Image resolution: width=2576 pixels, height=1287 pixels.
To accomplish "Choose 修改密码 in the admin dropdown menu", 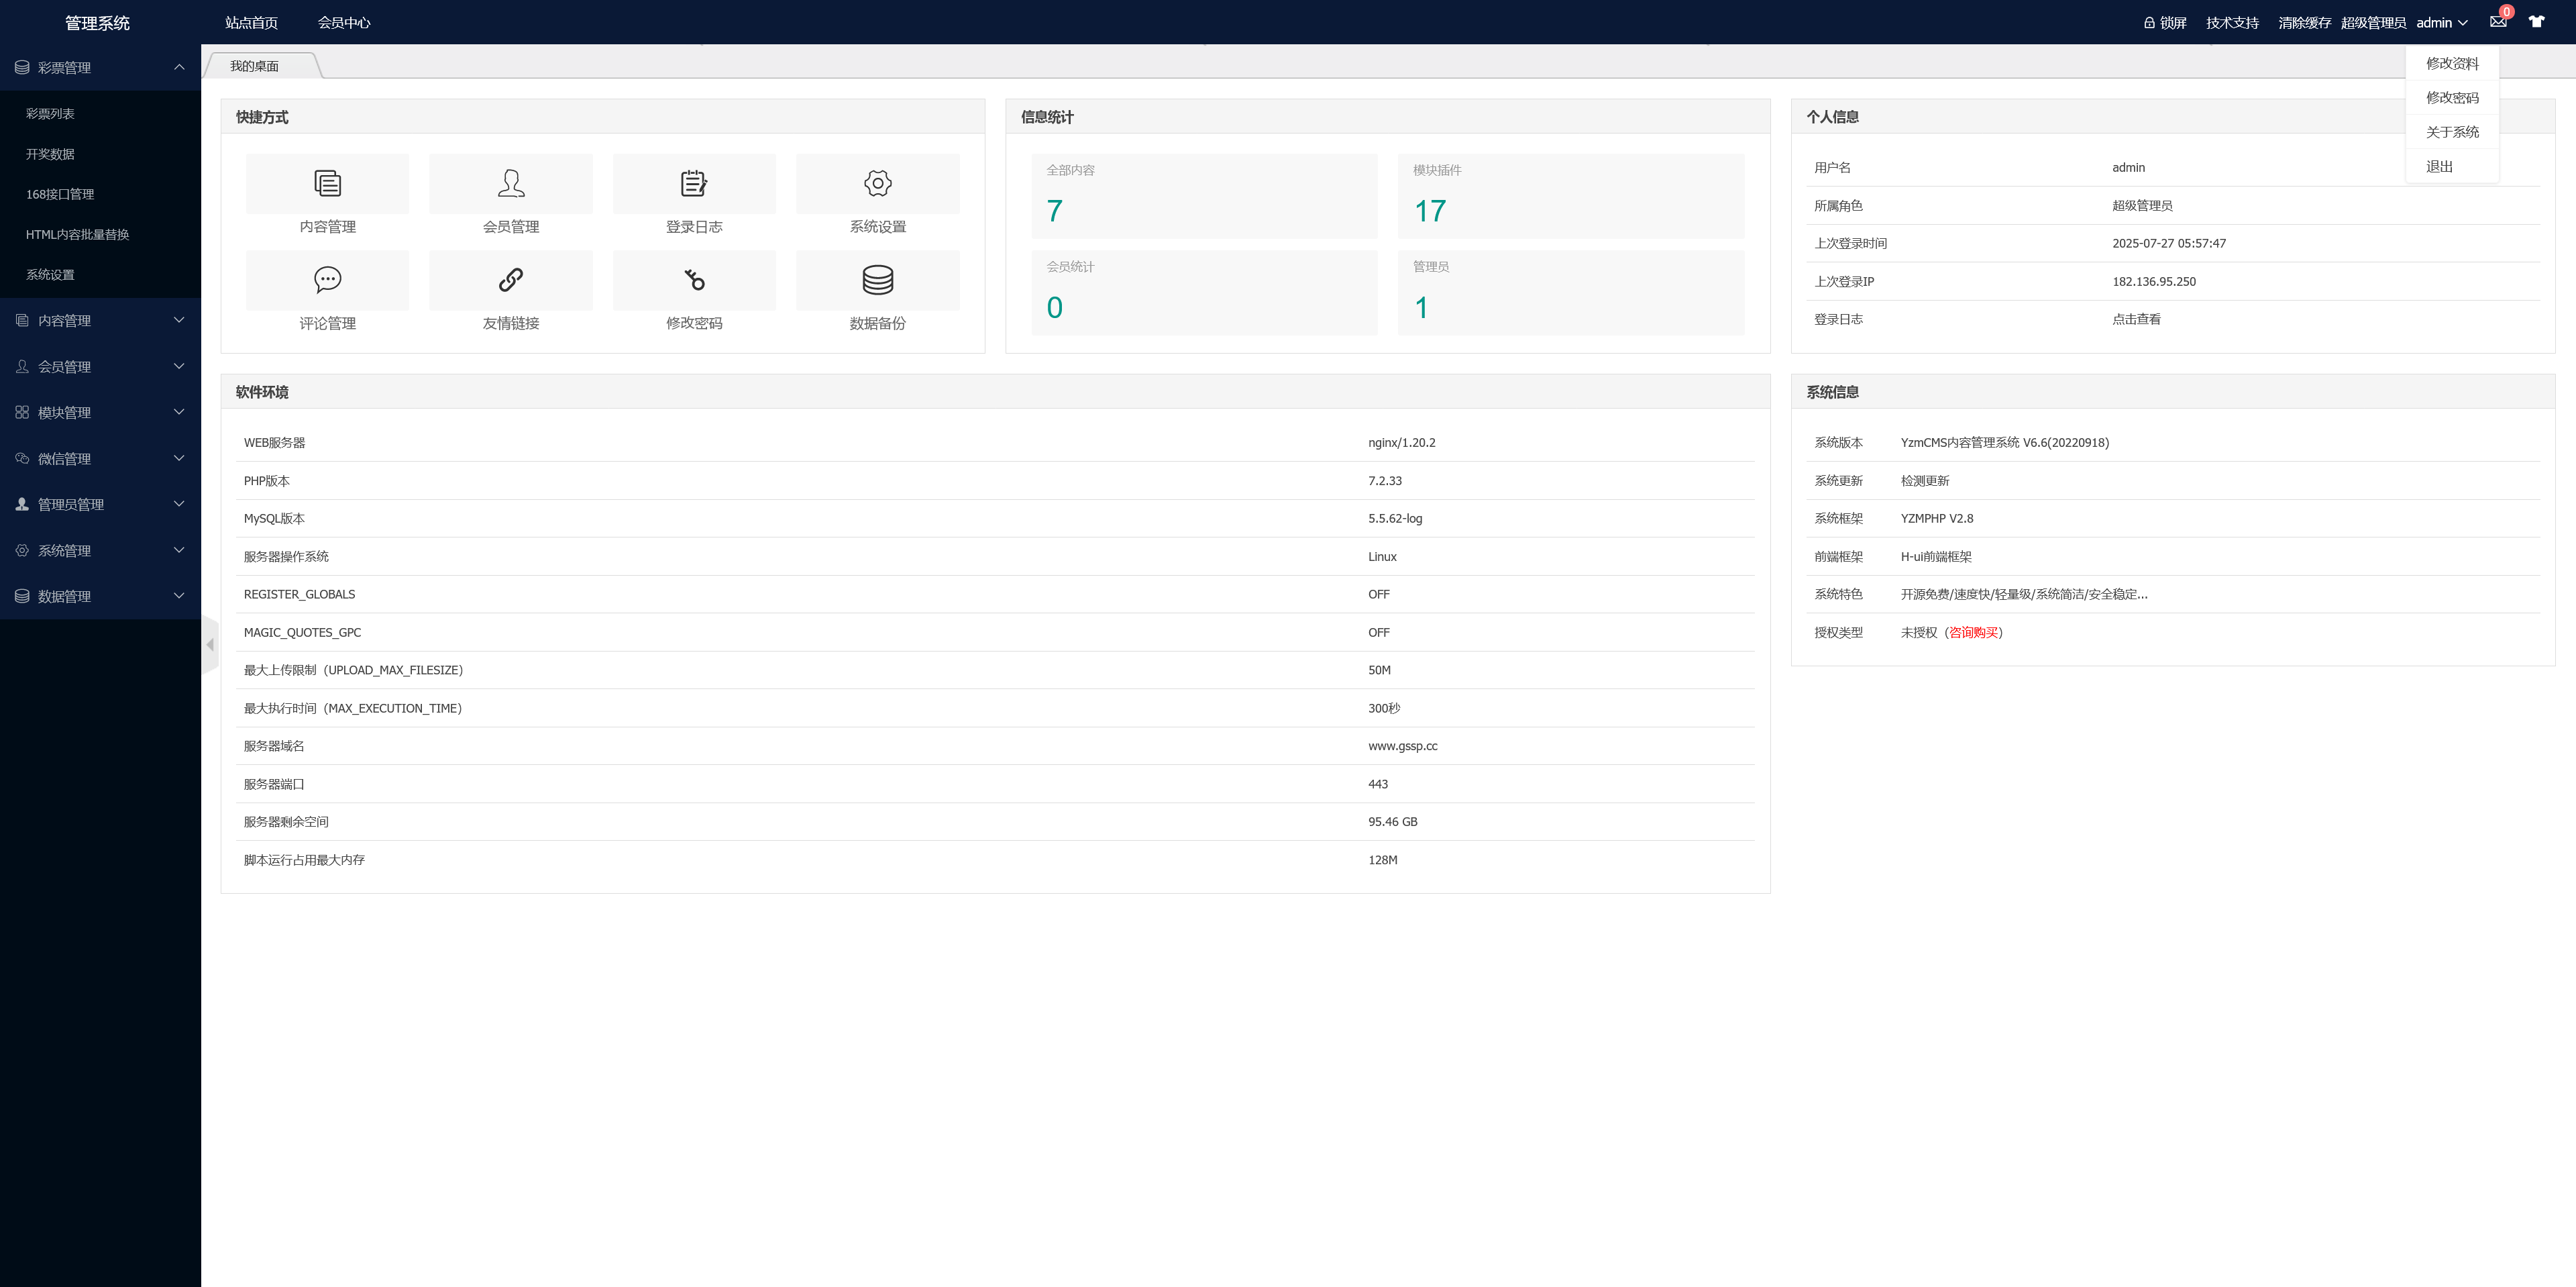I will [x=2451, y=98].
